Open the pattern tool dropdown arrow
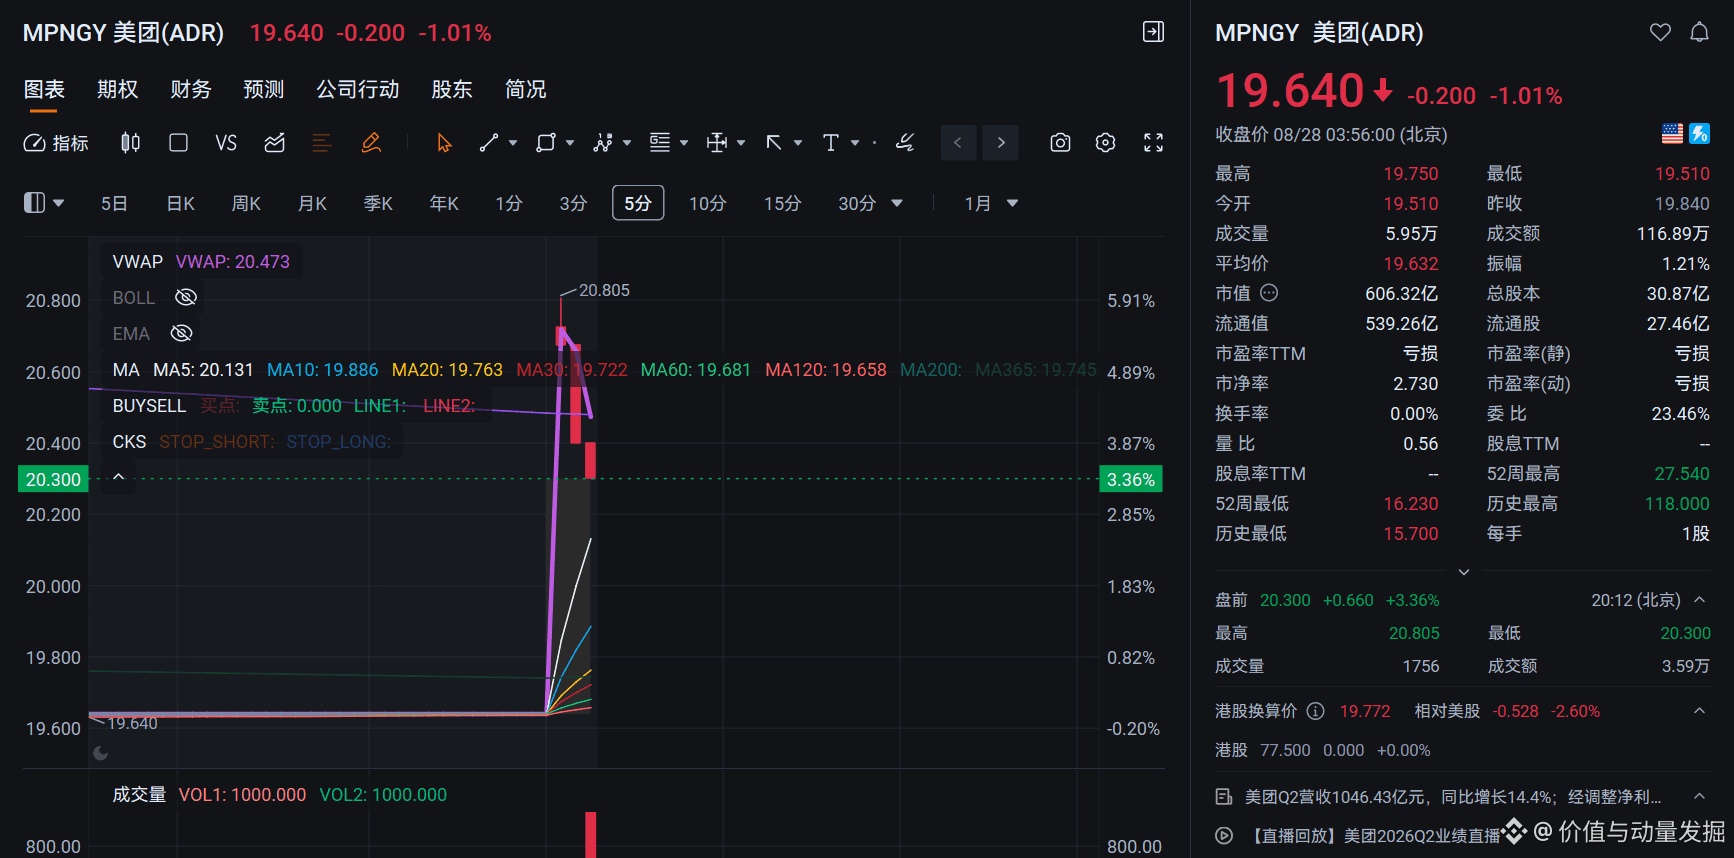Screen dimensions: 1734x858 pos(627,143)
